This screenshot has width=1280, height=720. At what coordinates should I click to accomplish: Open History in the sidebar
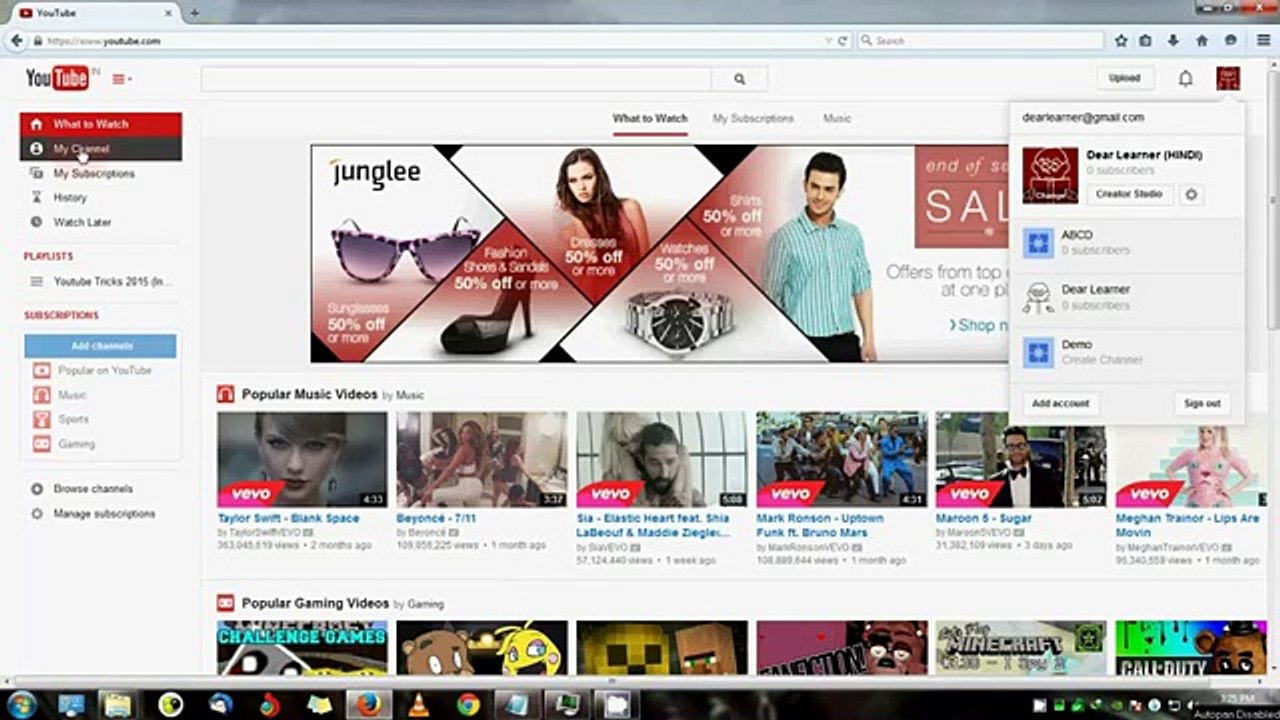[70, 197]
